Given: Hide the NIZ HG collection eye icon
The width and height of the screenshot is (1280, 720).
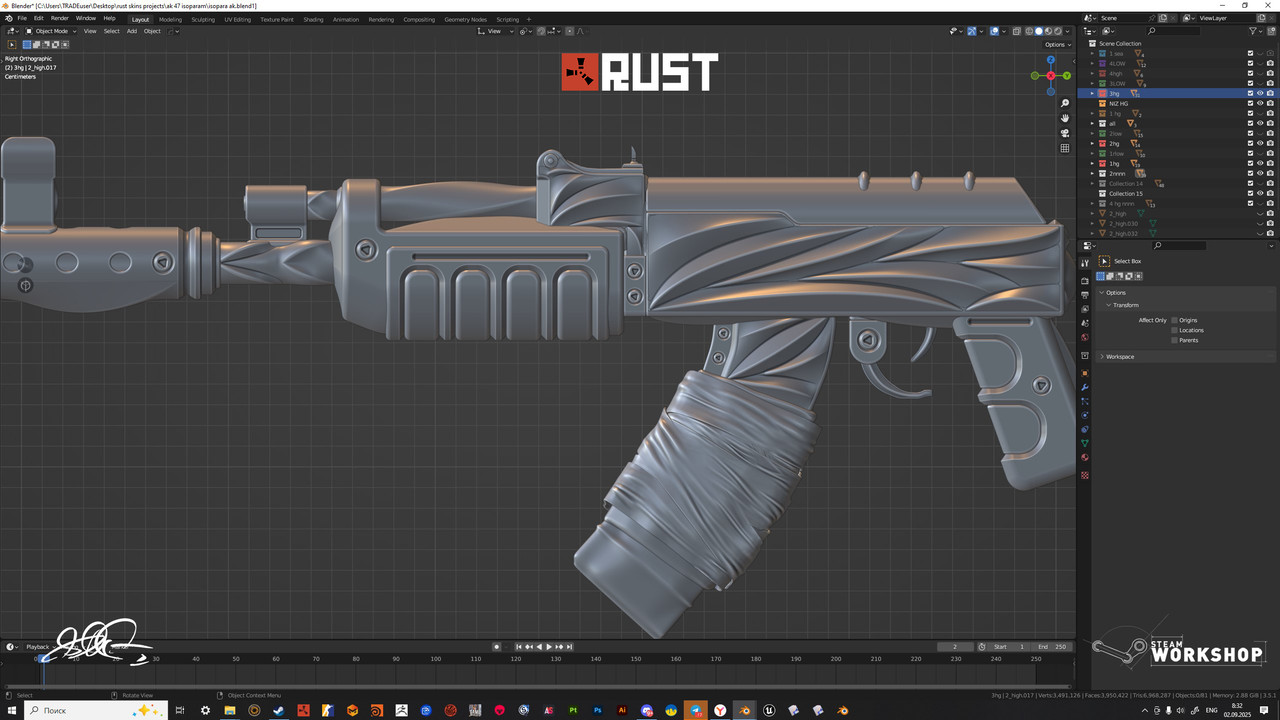Looking at the screenshot, I should (1260, 103).
